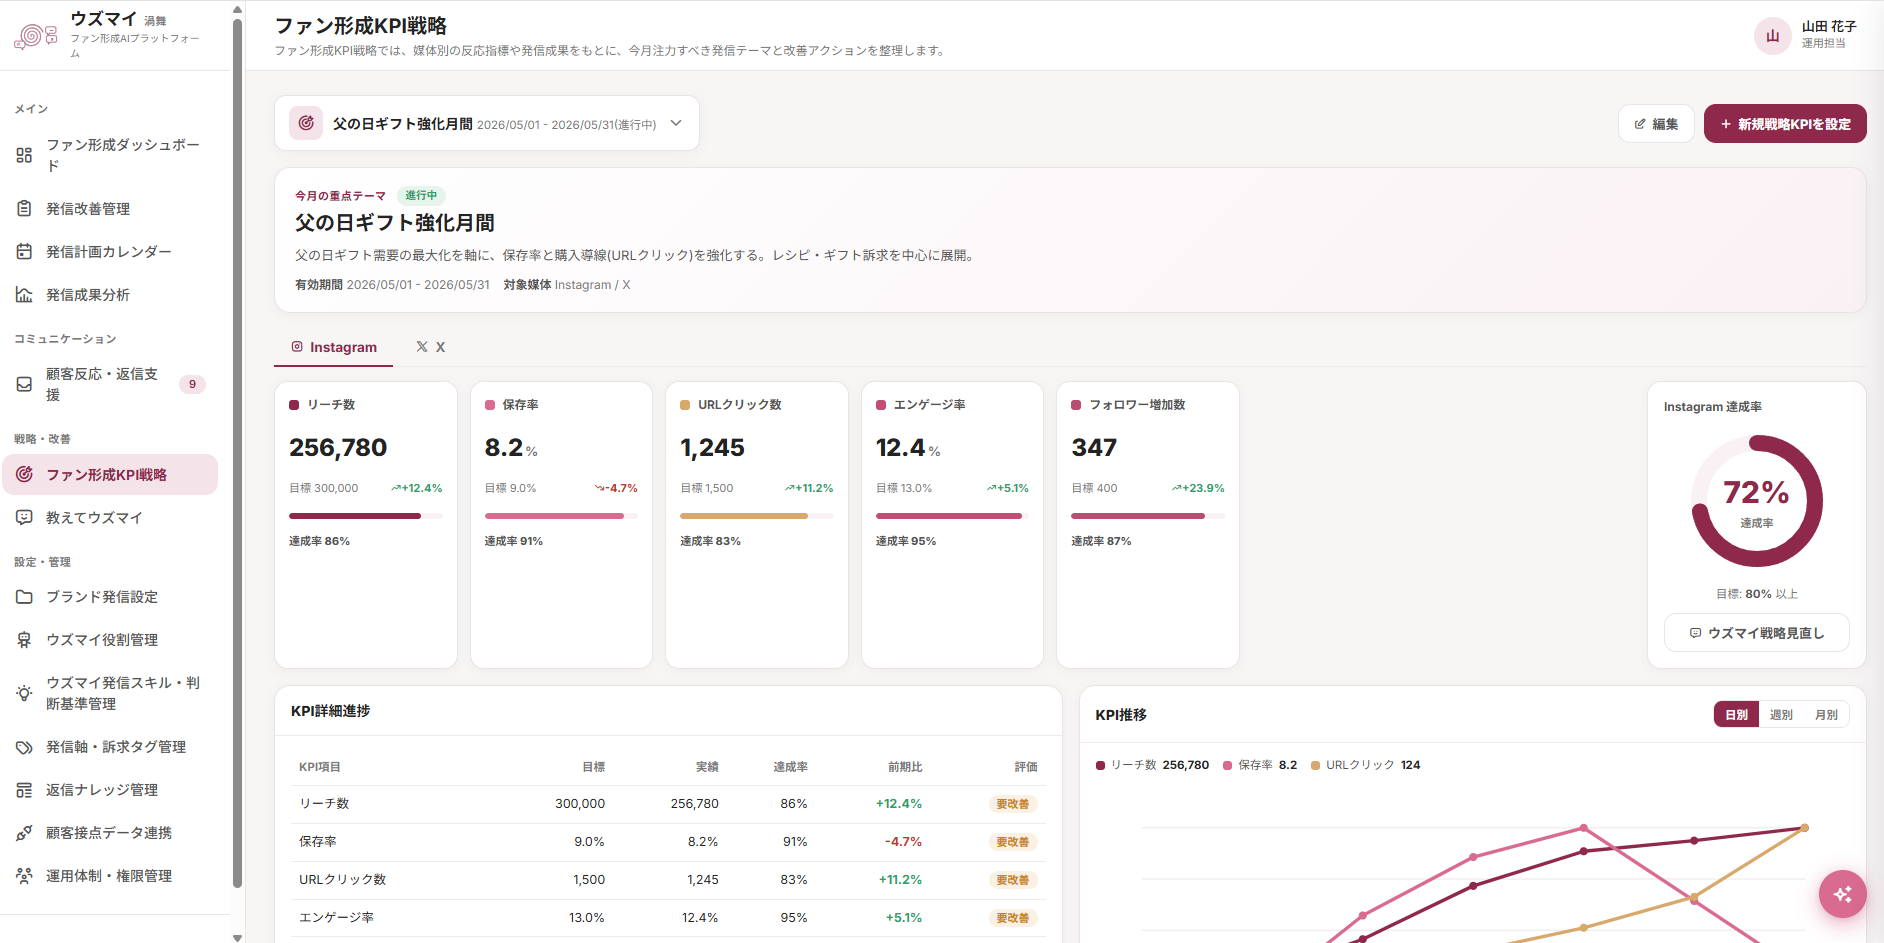Click the フォロワー増加数 KPI card

coord(1148,525)
